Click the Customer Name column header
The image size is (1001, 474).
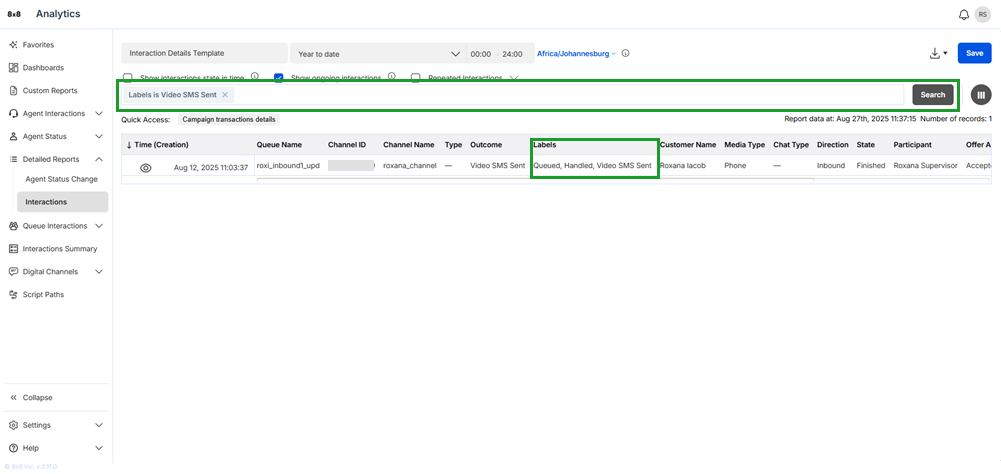pyautogui.click(x=688, y=145)
